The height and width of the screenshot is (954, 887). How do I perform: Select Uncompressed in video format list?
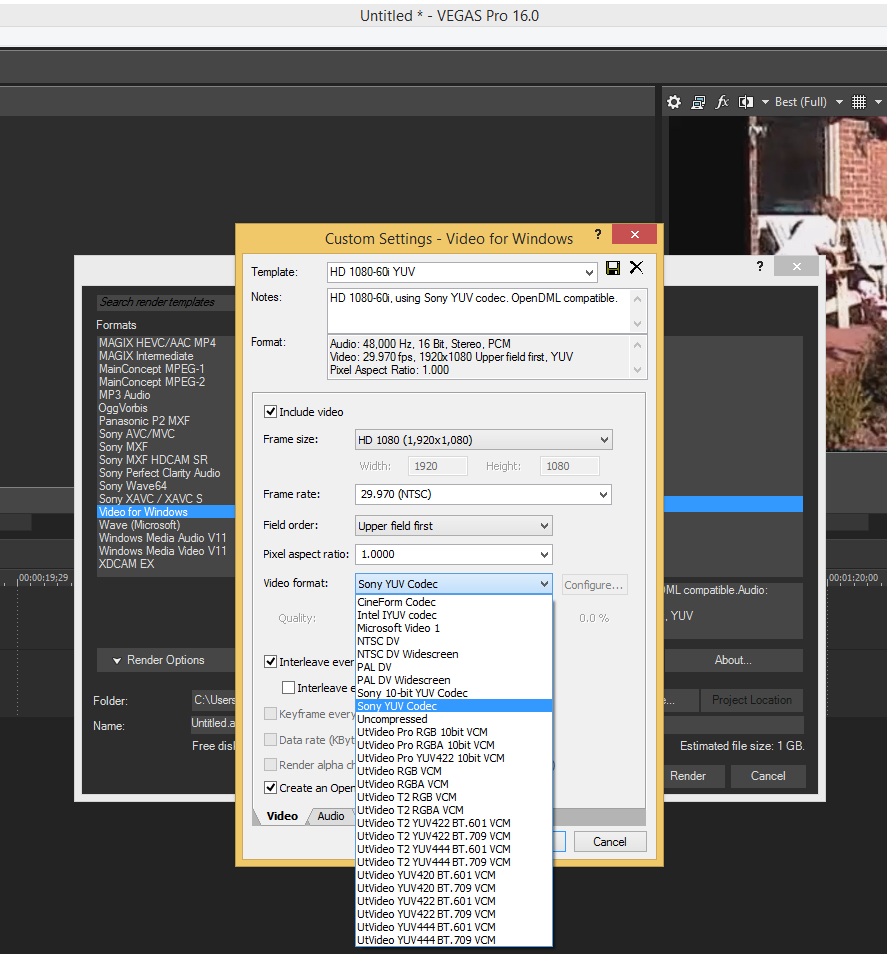393,719
